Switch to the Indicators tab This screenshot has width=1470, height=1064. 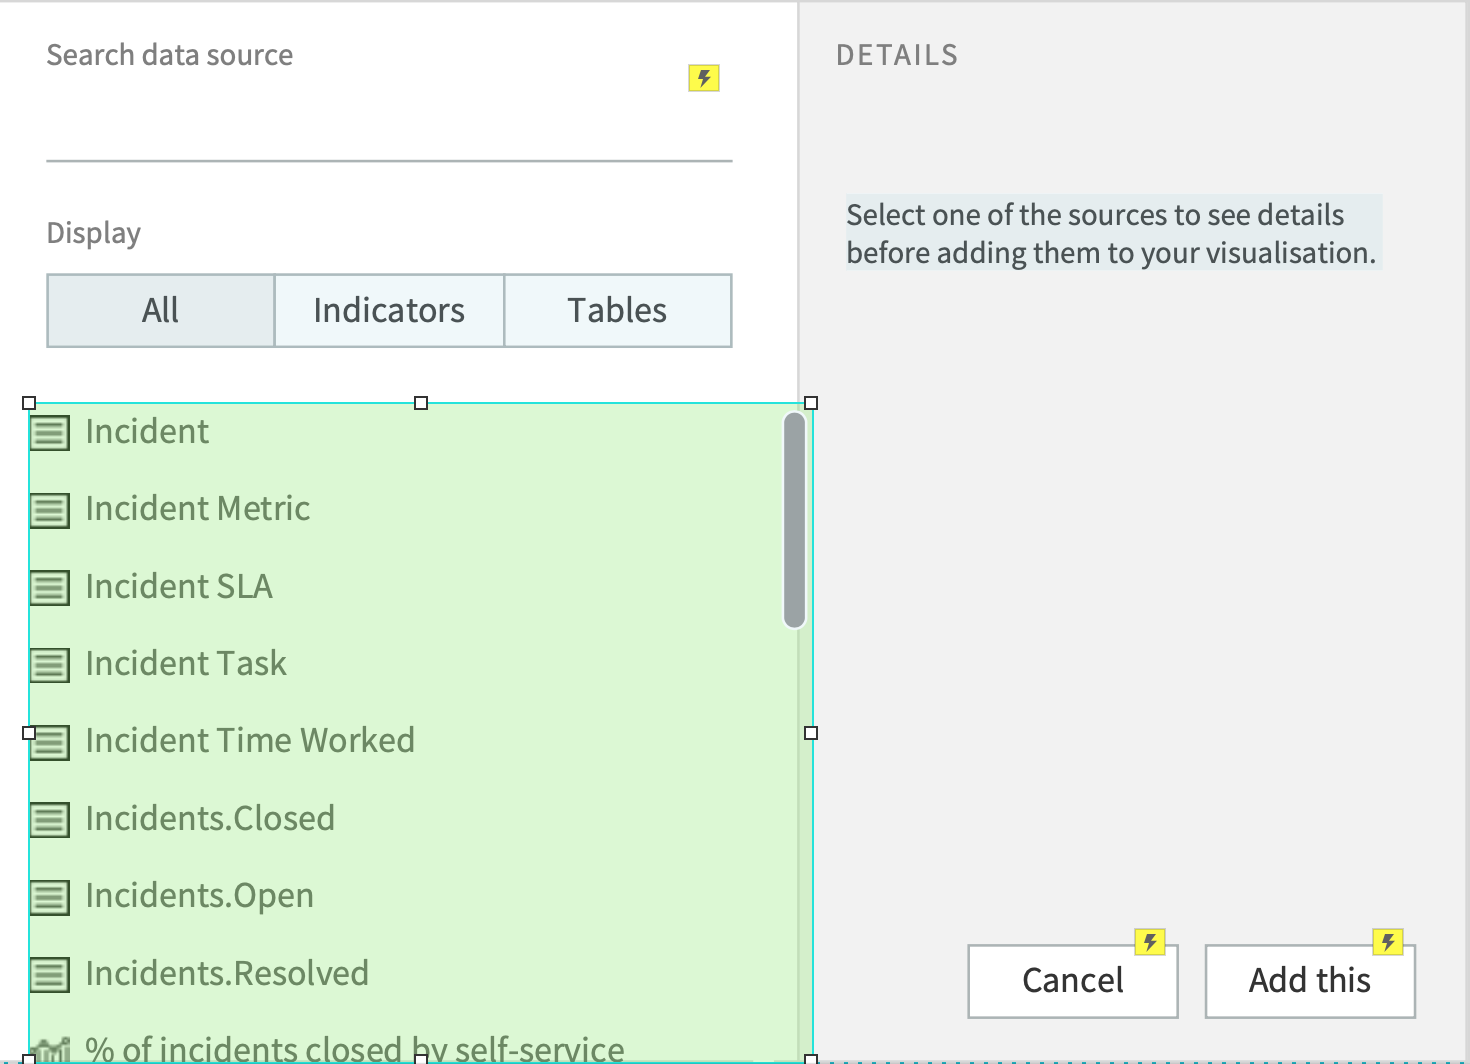[x=389, y=310]
